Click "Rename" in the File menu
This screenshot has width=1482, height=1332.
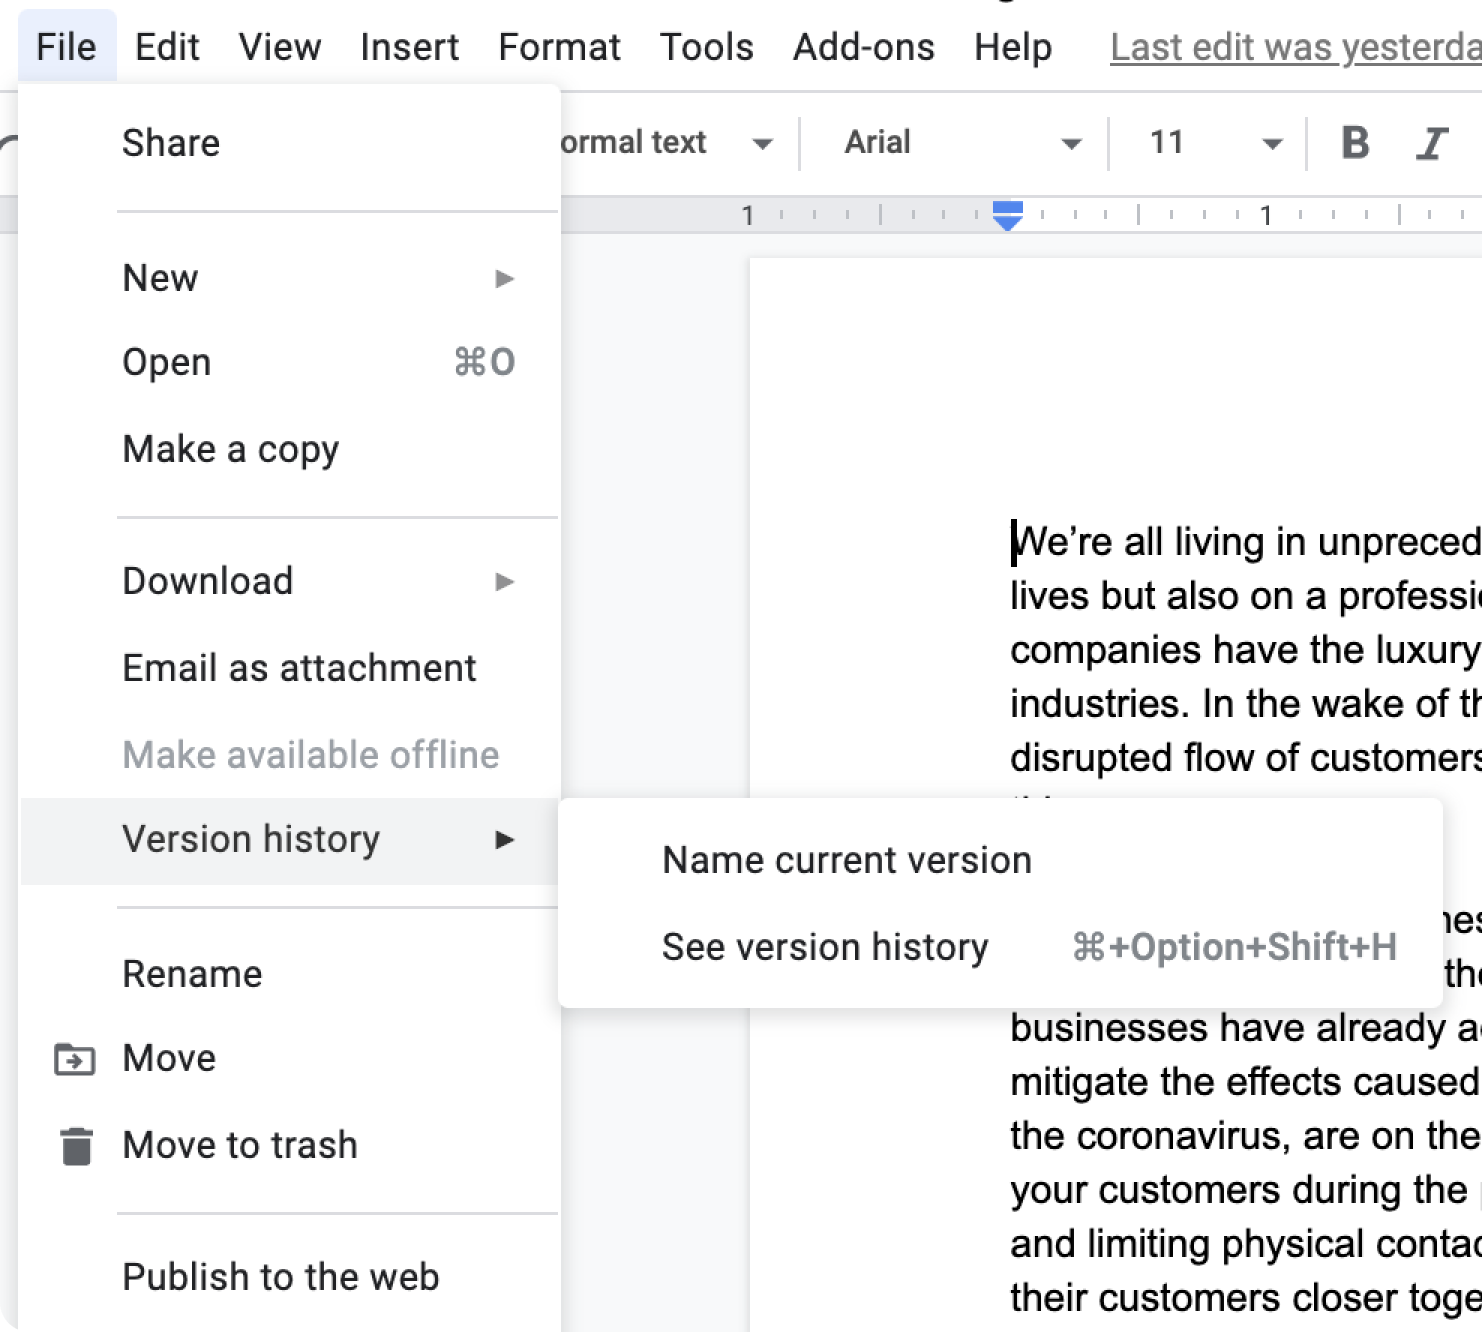(x=192, y=973)
